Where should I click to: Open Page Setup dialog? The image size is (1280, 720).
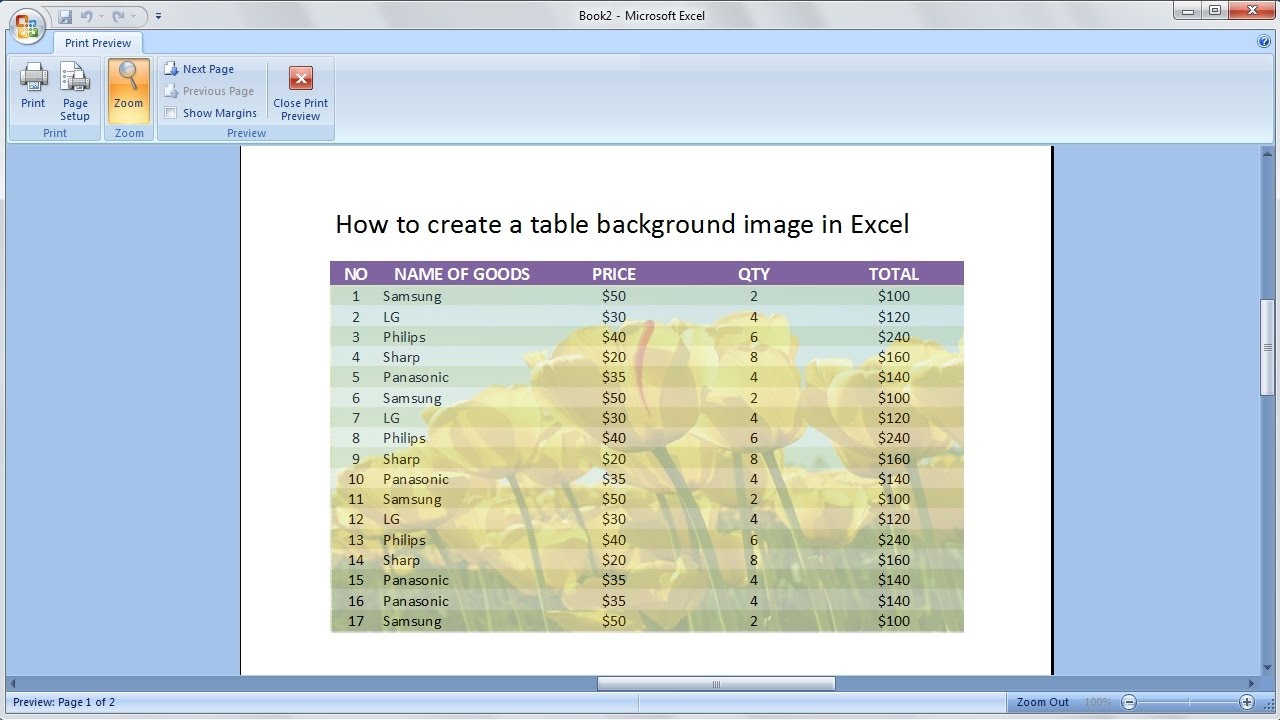point(75,92)
